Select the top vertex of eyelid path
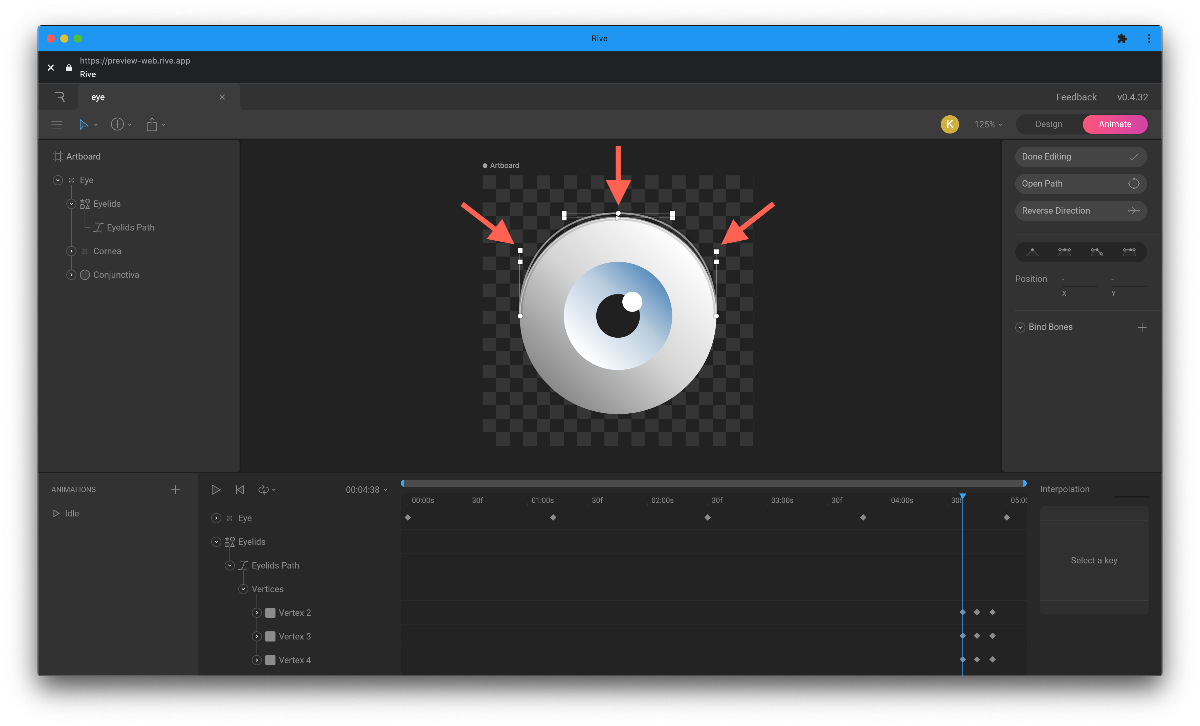 click(x=618, y=214)
